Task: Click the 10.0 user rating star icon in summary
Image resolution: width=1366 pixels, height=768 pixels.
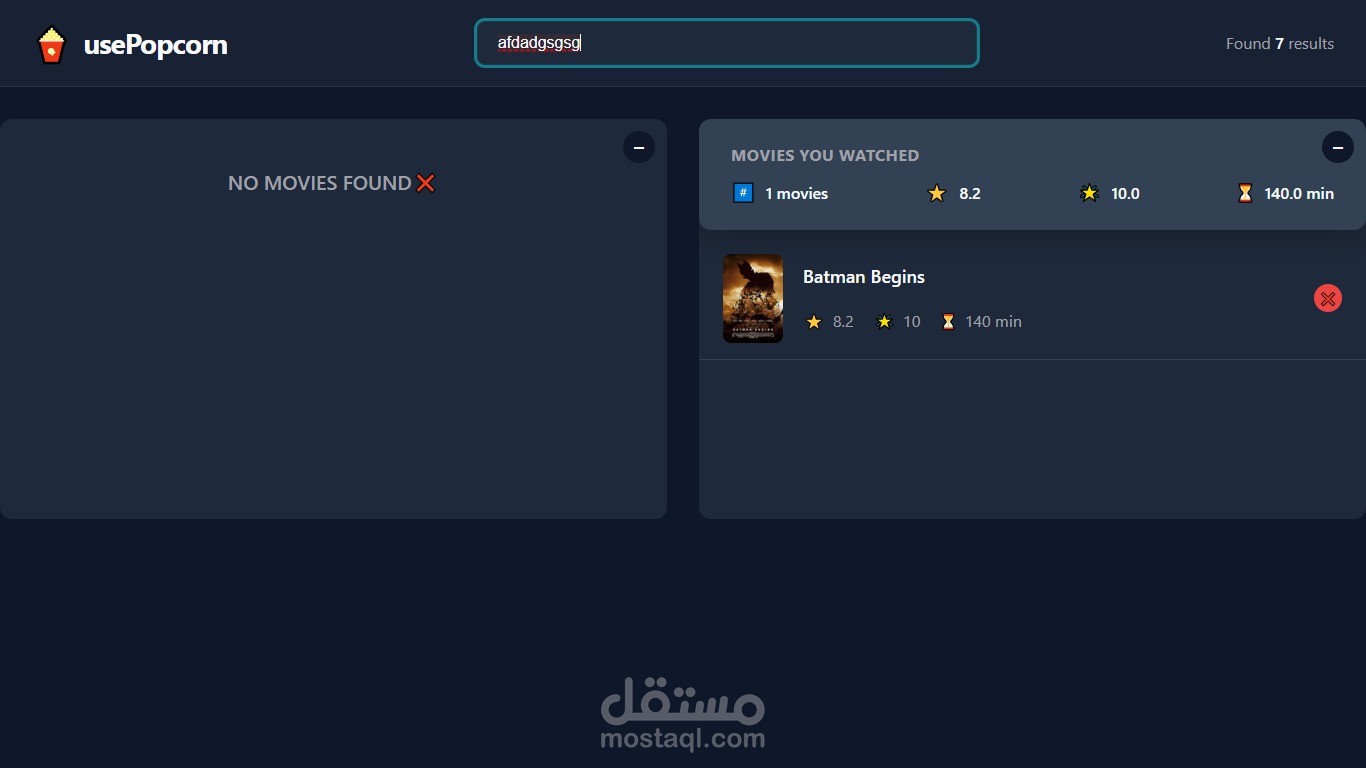Action: [1089, 193]
